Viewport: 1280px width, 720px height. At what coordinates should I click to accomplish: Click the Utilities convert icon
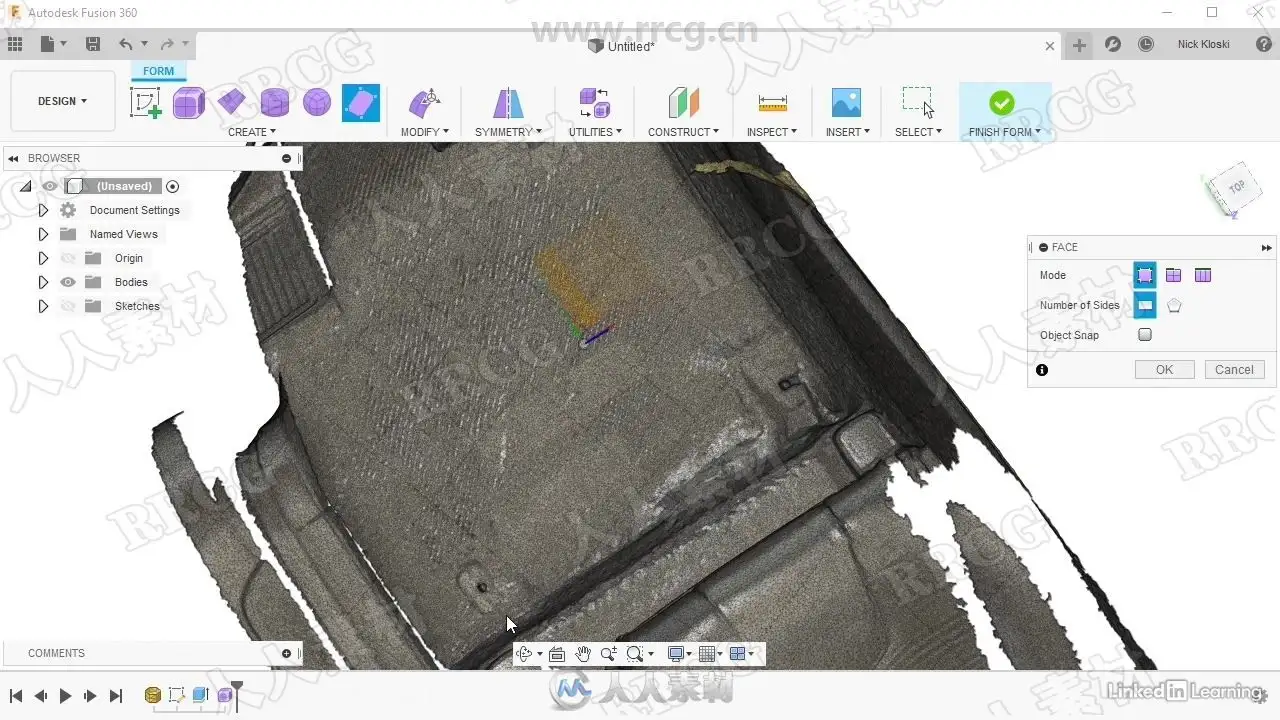(595, 103)
